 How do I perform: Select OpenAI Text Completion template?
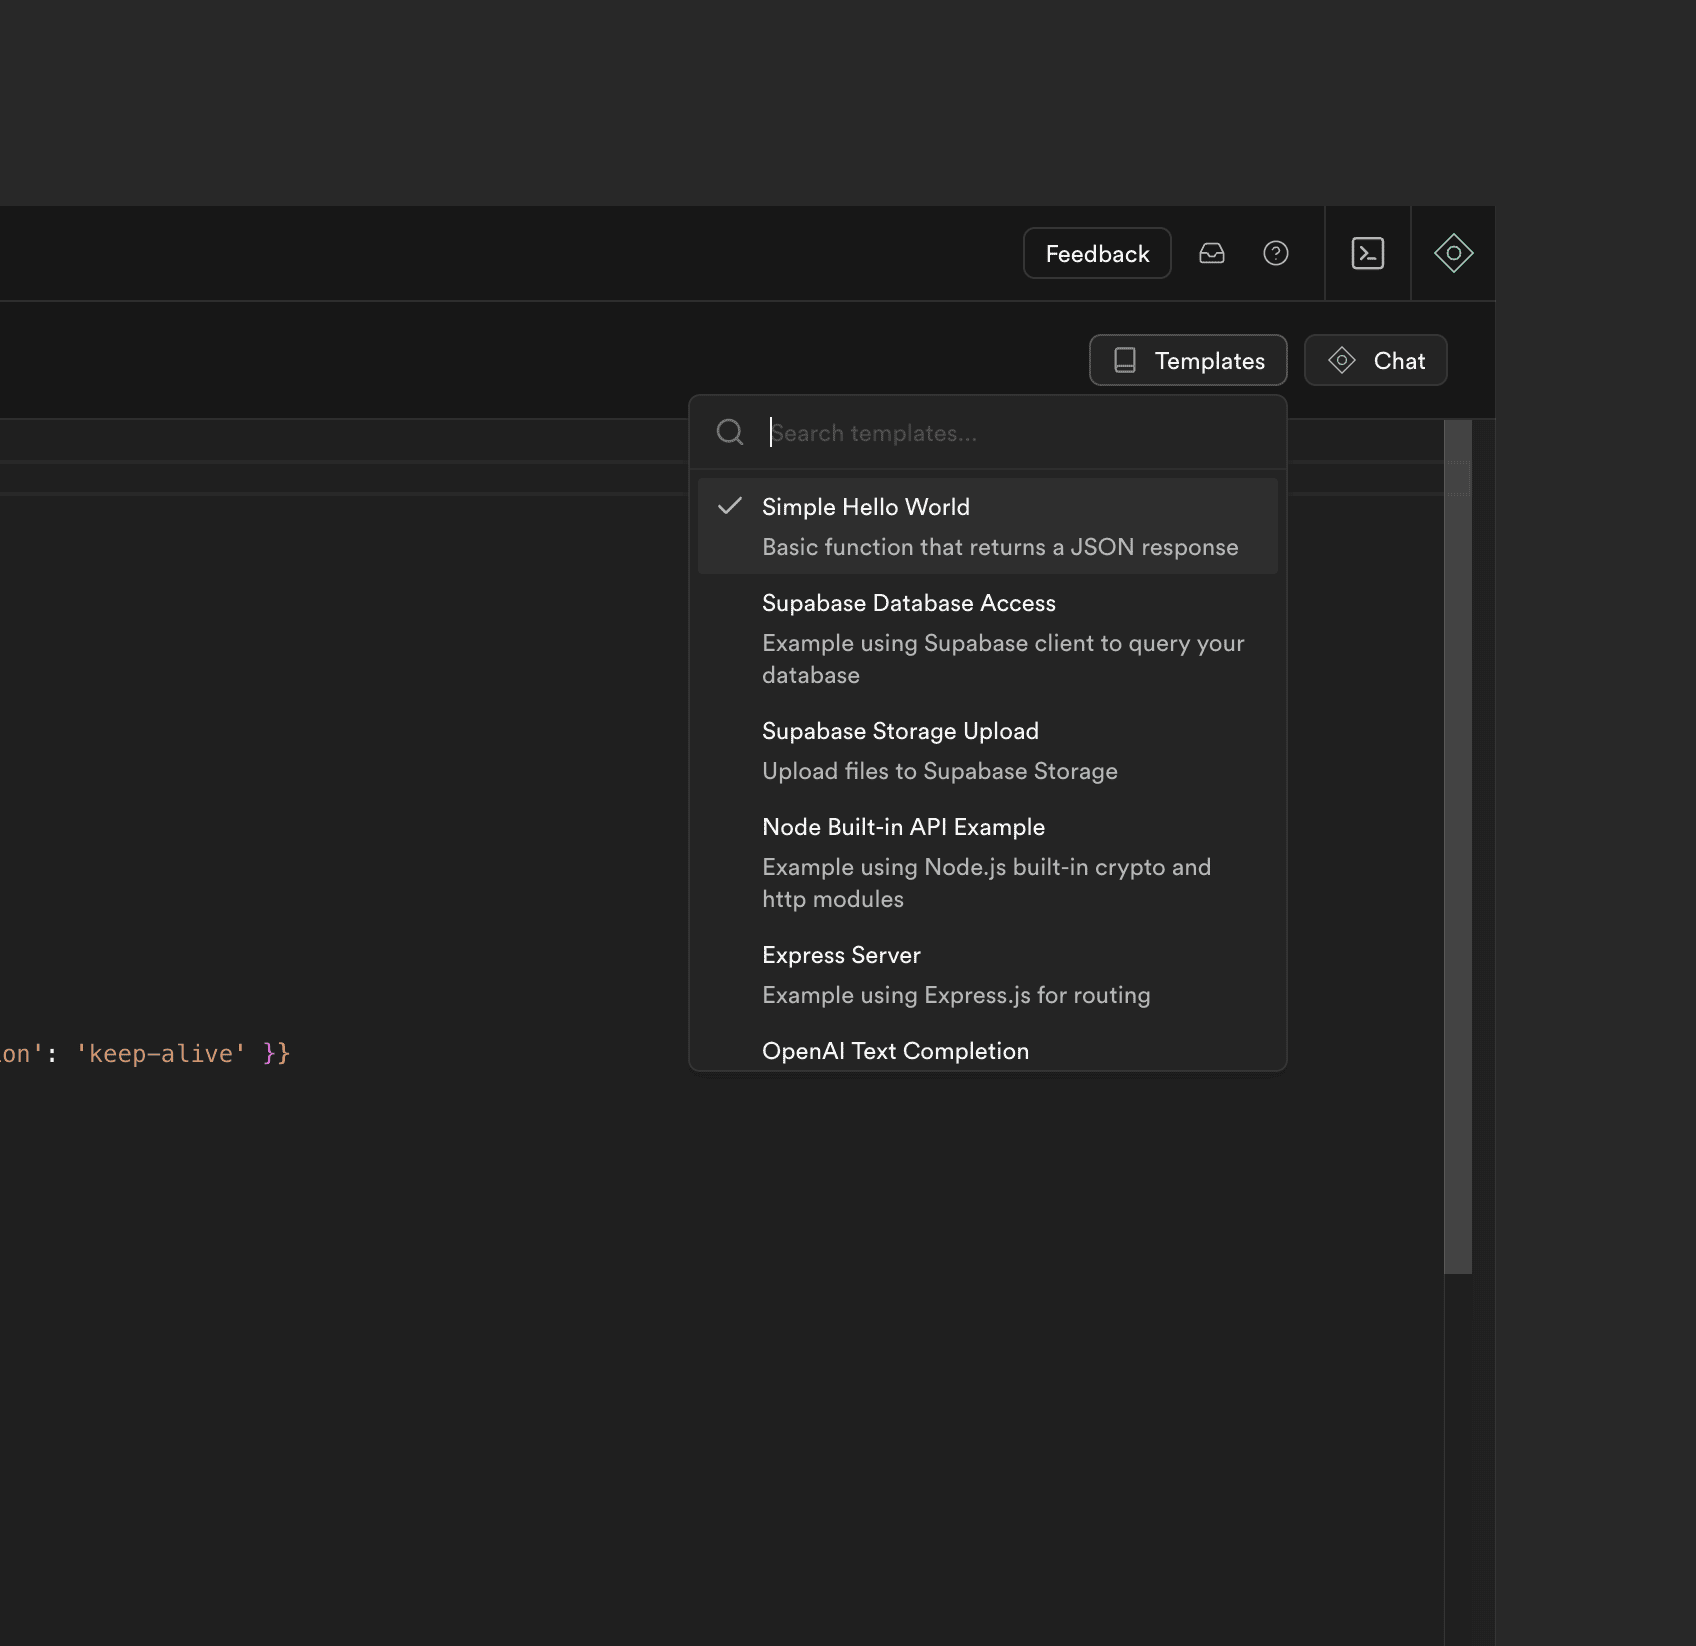(x=895, y=1051)
